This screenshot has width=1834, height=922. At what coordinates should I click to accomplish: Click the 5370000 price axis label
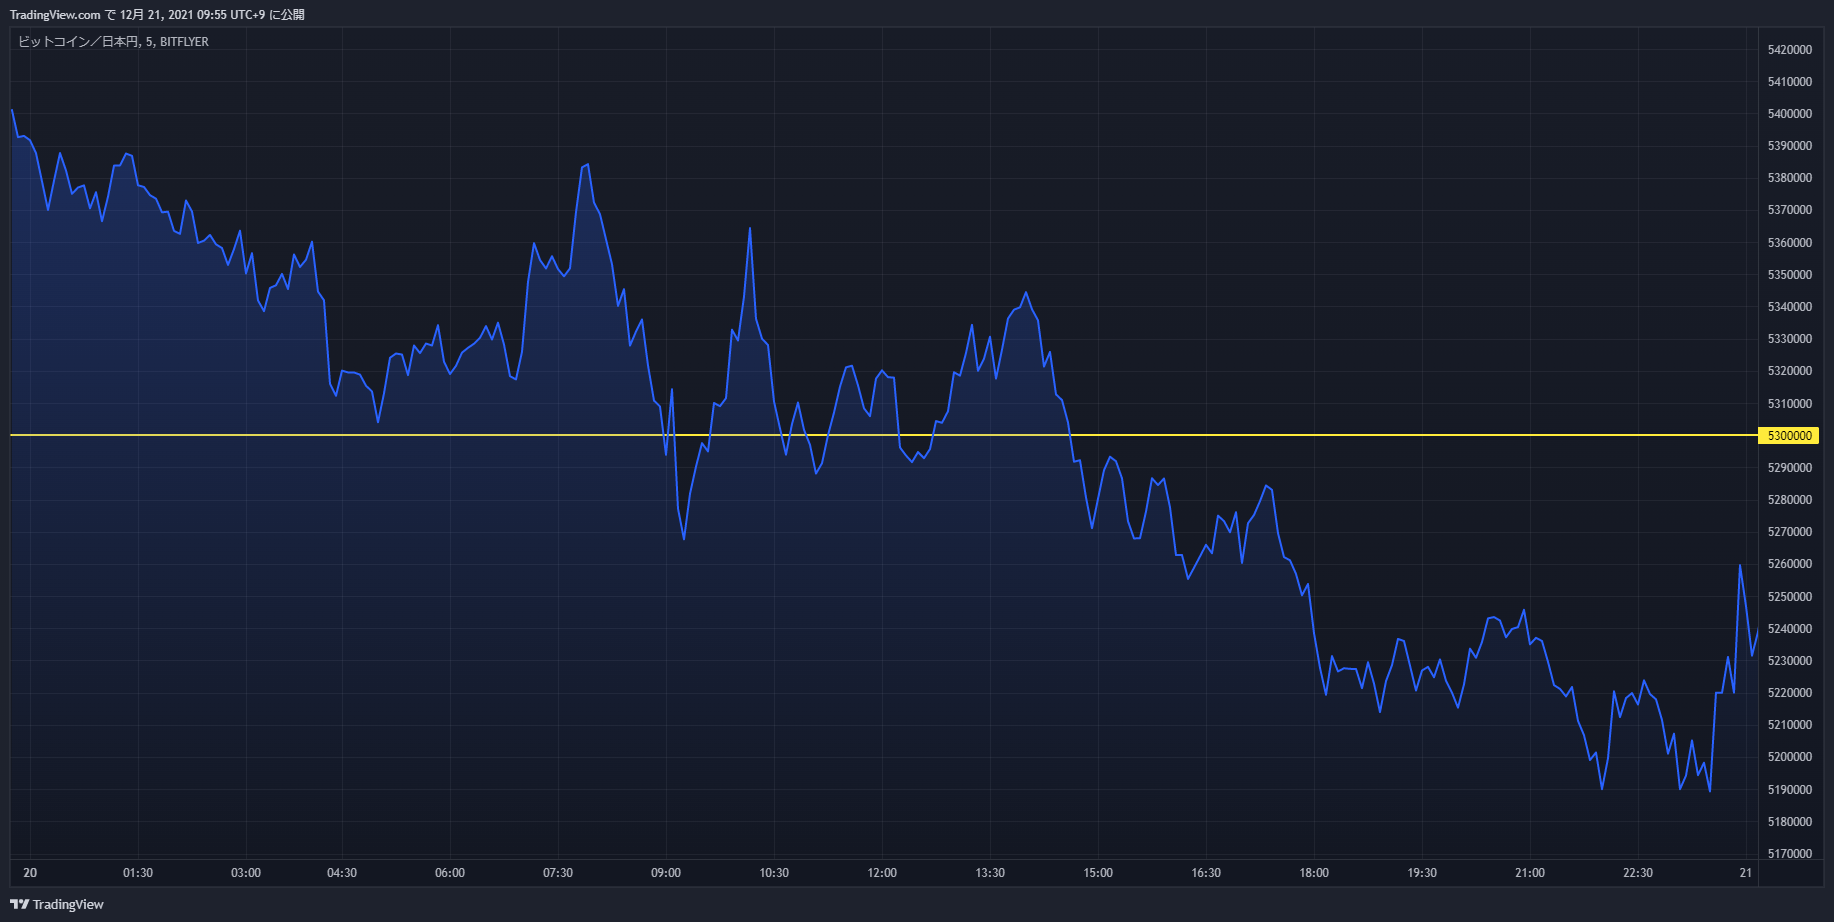click(x=1790, y=210)
